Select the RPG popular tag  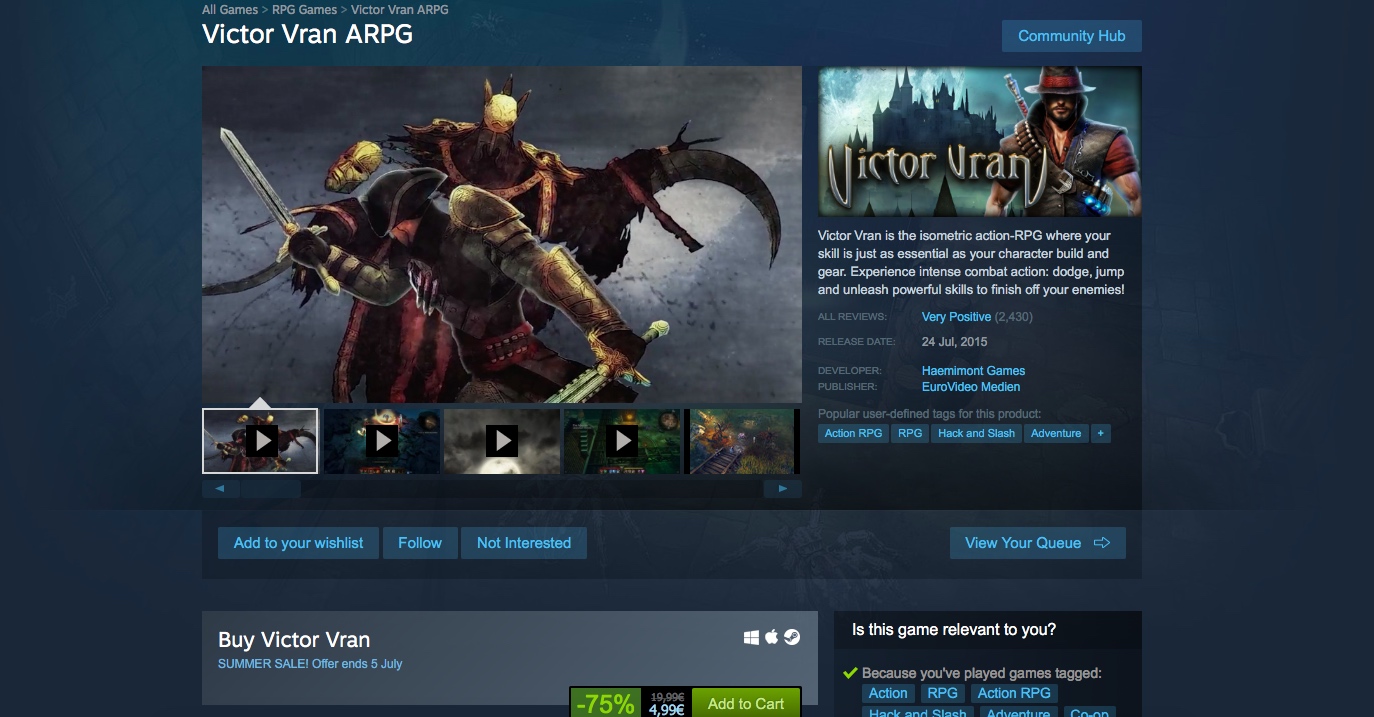point(910,433)
